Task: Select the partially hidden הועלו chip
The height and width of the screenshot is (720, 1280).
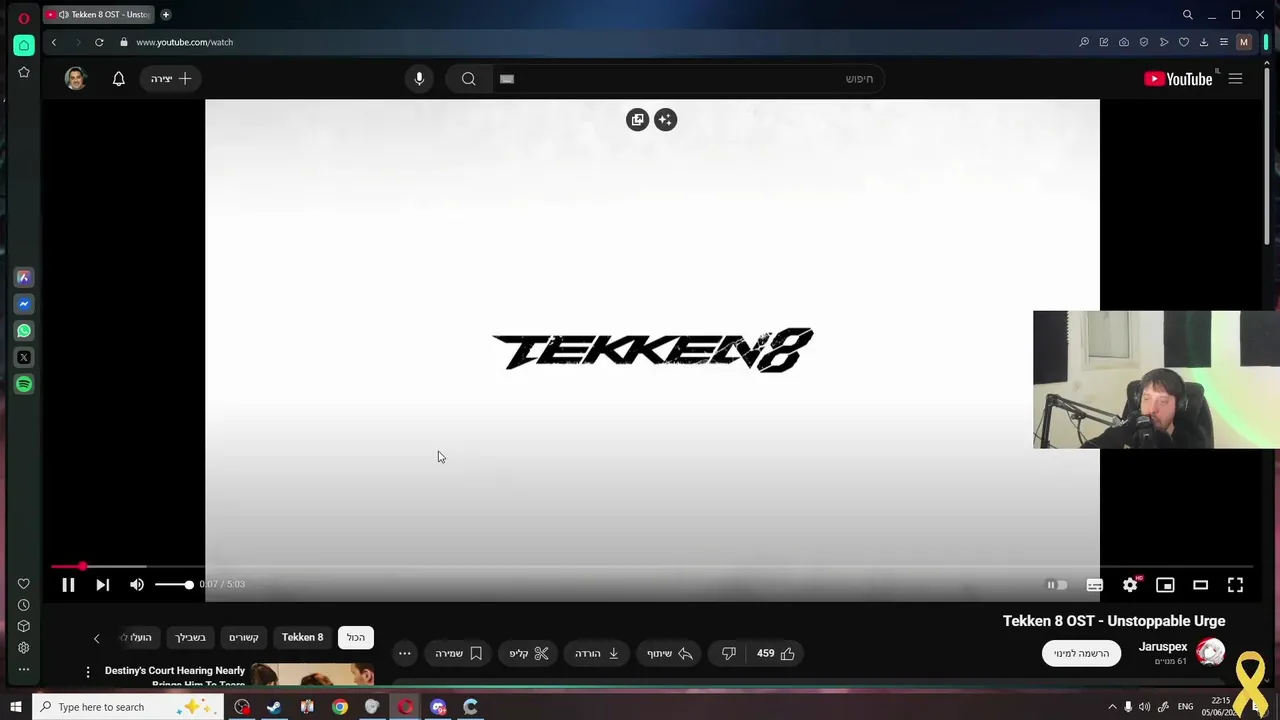Action: pos(139,637)
